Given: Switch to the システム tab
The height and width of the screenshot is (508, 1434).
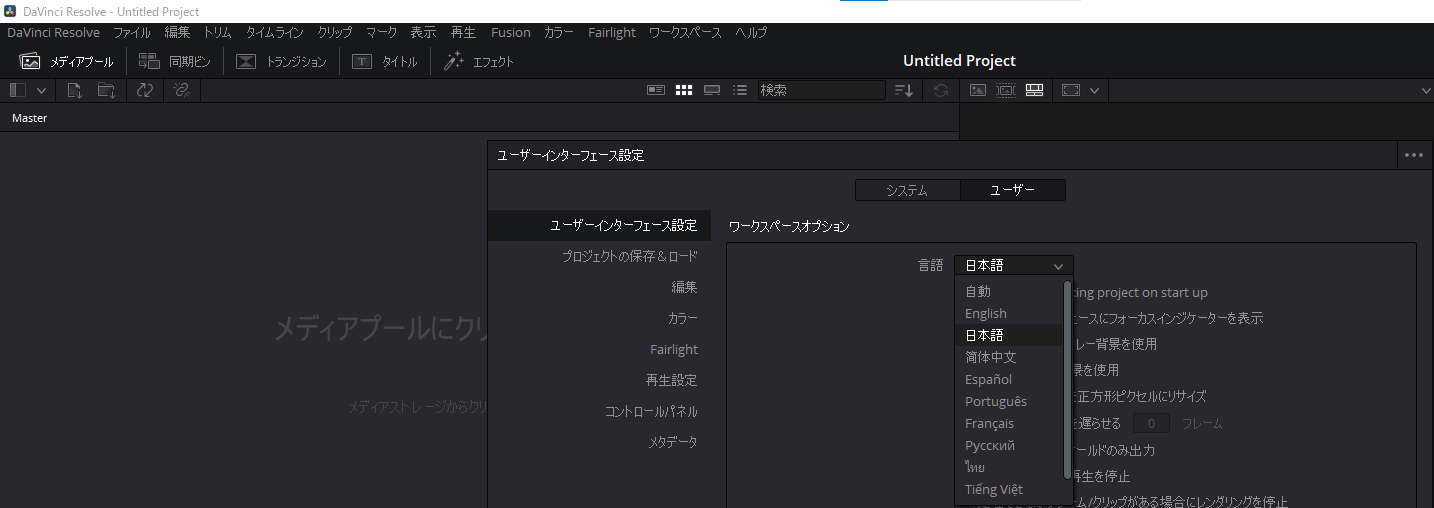Looking at the screenshot, I should point(907,190).
